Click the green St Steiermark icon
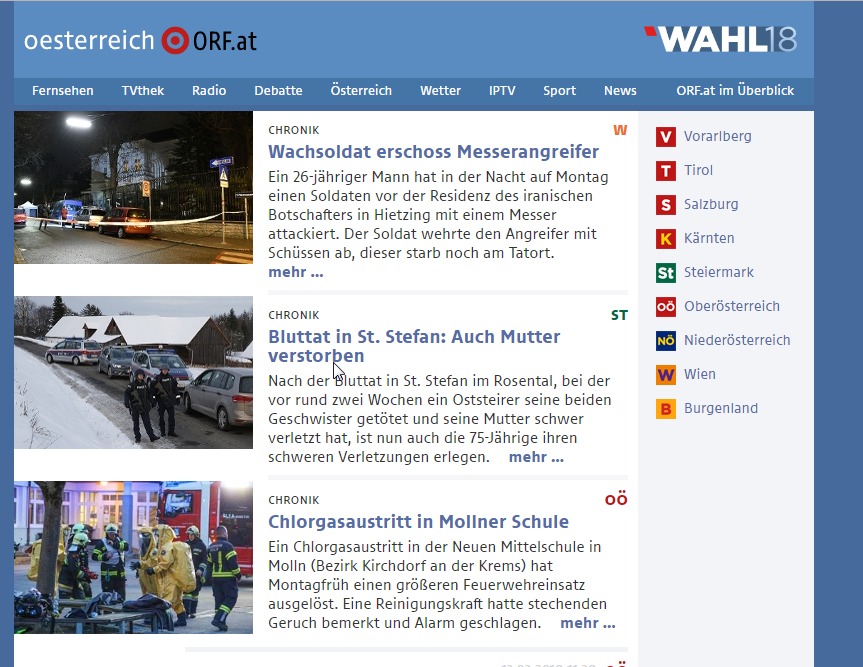The image size is (863, 667). click(665, 272)
